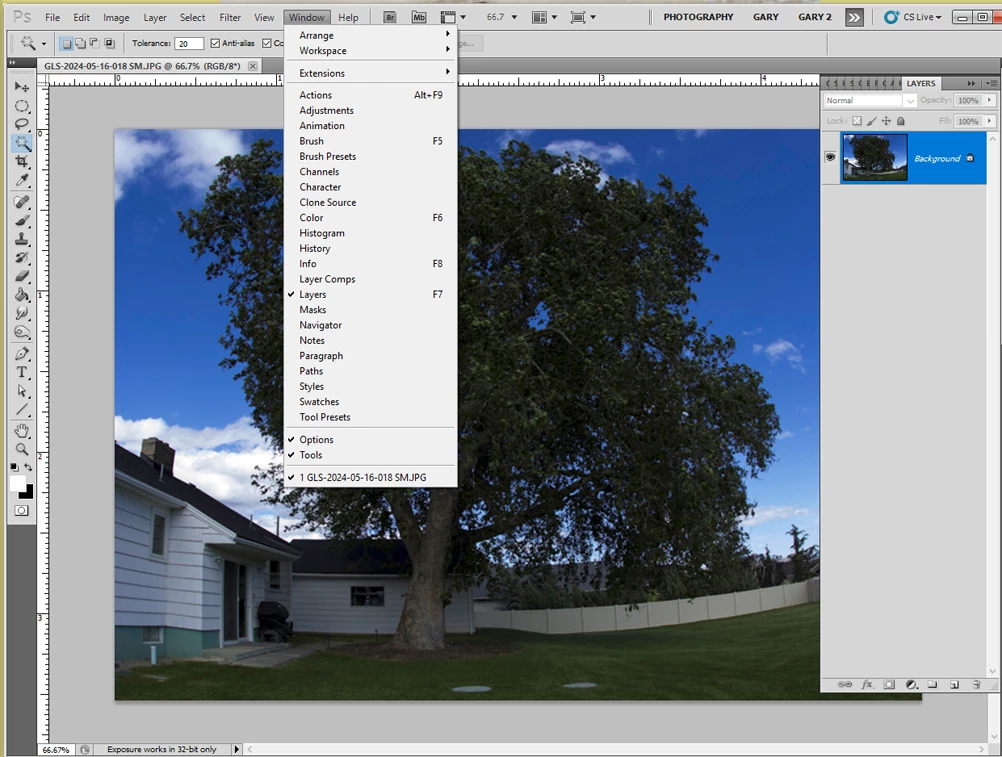Open the CS Live button
Viewport: 1002px width, 757px height.
pyautogui.click(x=913, y=17)
